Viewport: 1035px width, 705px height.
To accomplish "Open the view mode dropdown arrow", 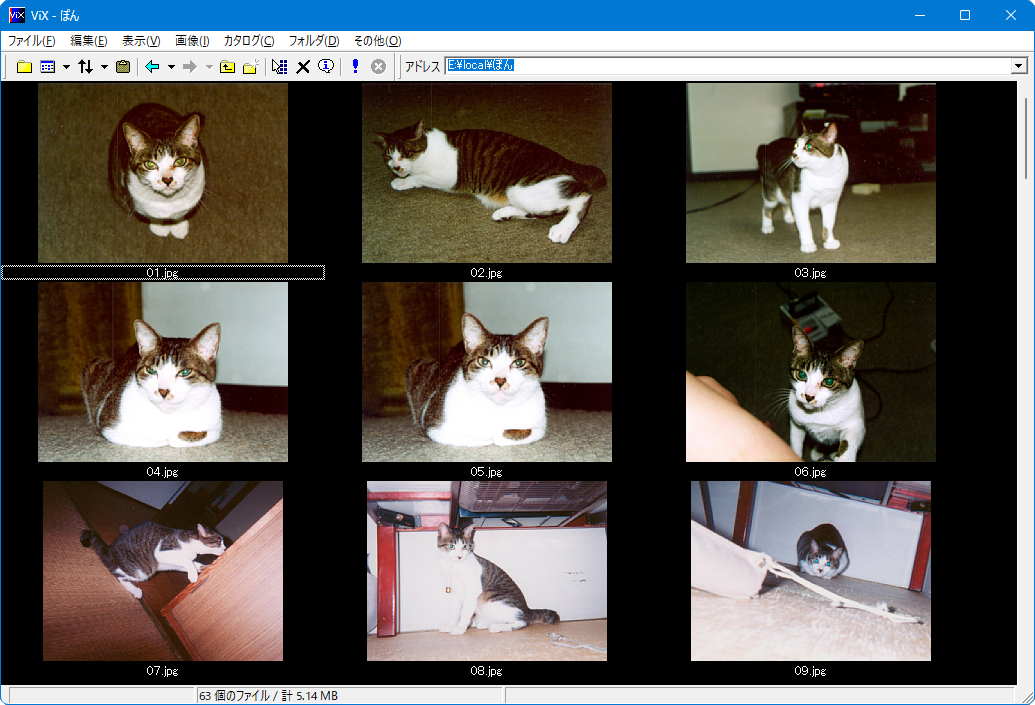I will point(66,67).
